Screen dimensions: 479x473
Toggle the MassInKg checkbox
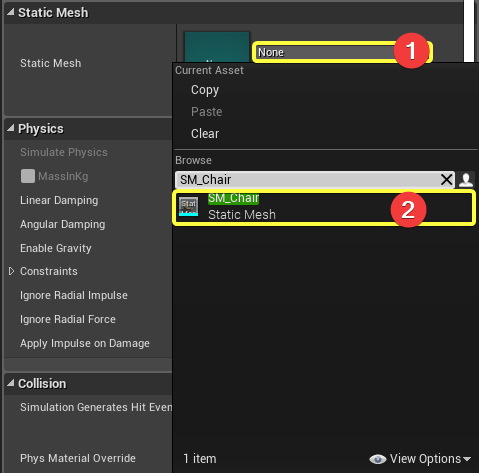click(28, 176)
